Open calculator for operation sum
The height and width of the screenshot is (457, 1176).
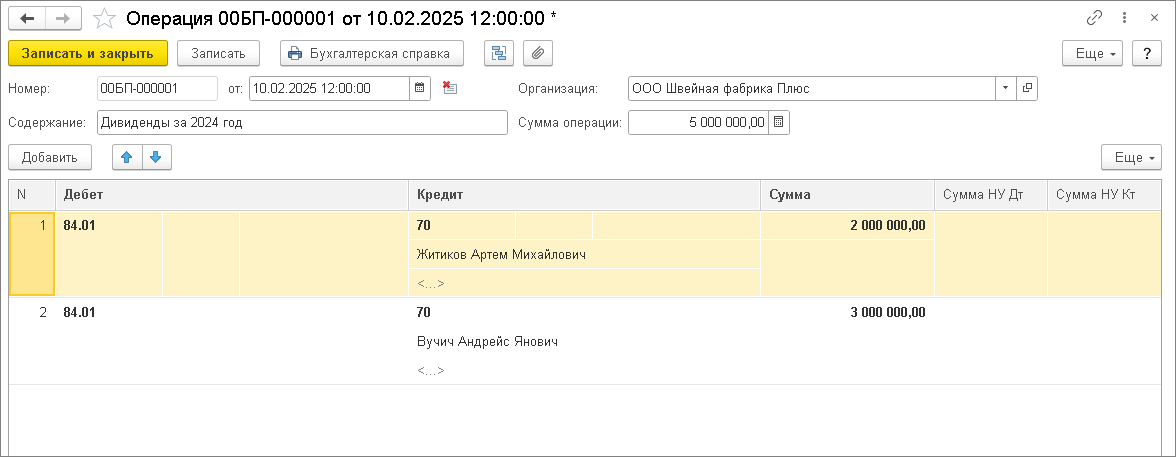(x=780, y=122)
